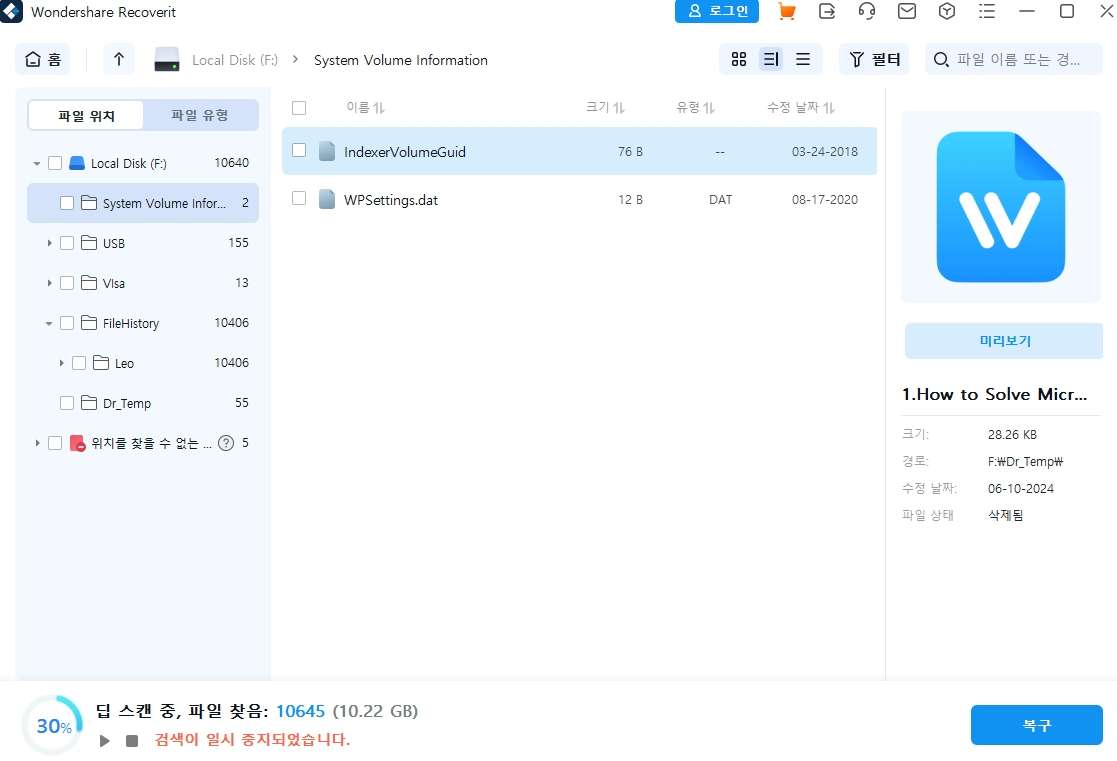The width and height of the screenshot is (1117, 761).
Task: Click the help icon beside unlocated files
Action: (x=226, y=443)
